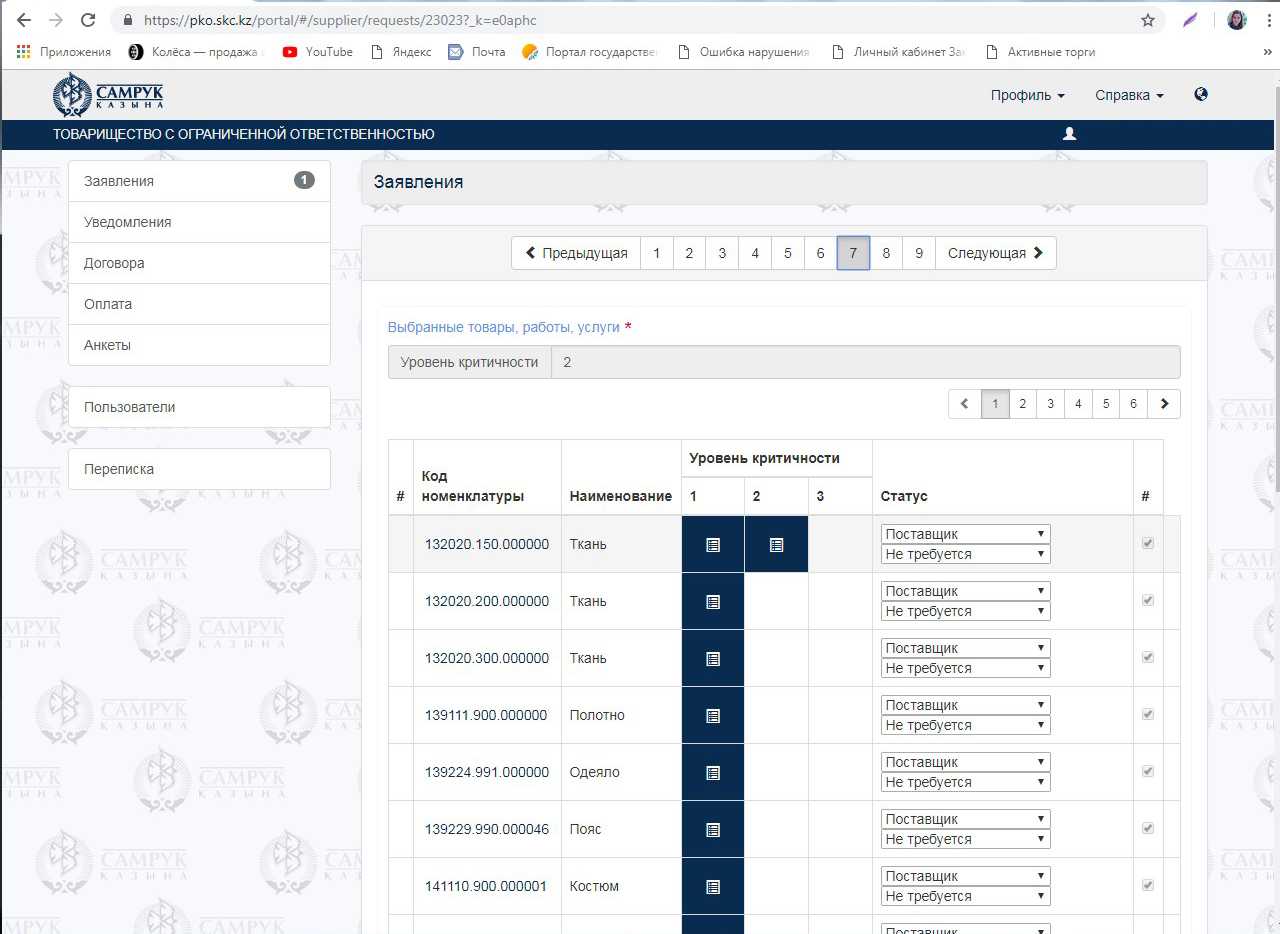The image size is (1280, 934).
Task: Expand the Профиль menu in header
Action: [x=1027, y=95]
